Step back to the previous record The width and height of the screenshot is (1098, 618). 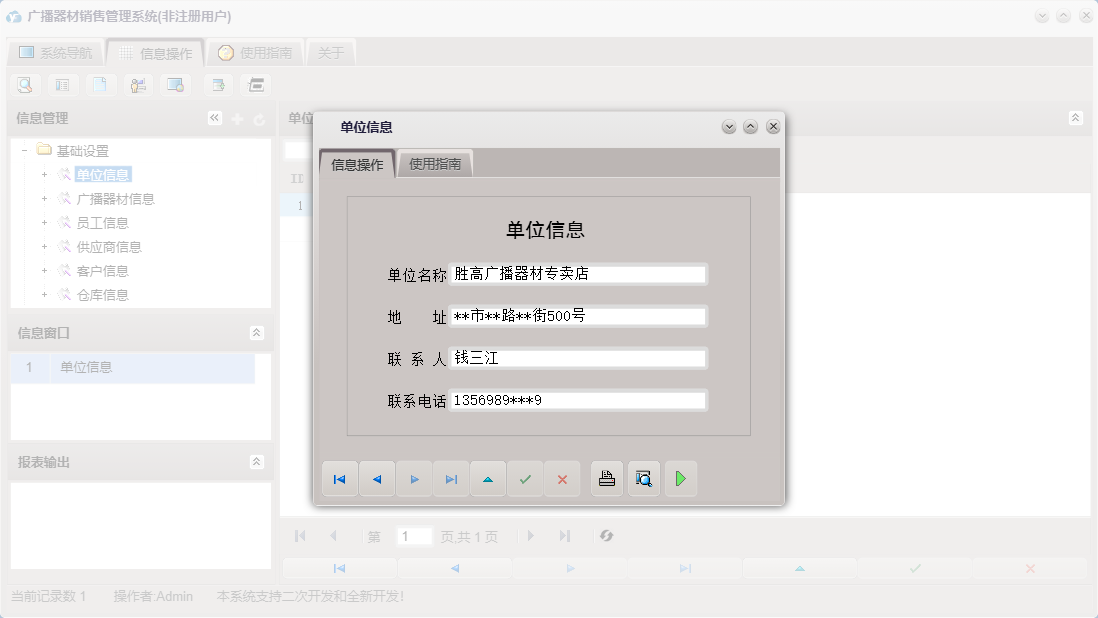coord(377,479)
